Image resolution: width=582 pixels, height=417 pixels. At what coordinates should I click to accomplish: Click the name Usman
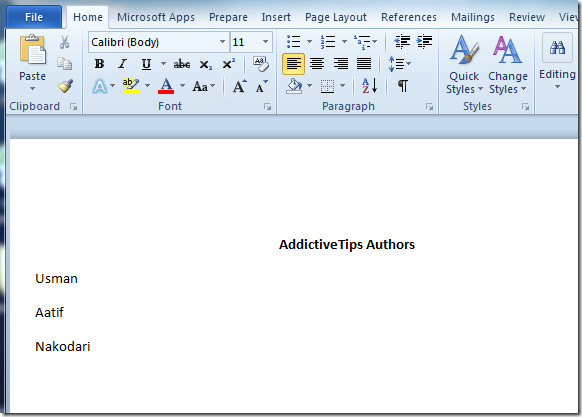point(56,279)
